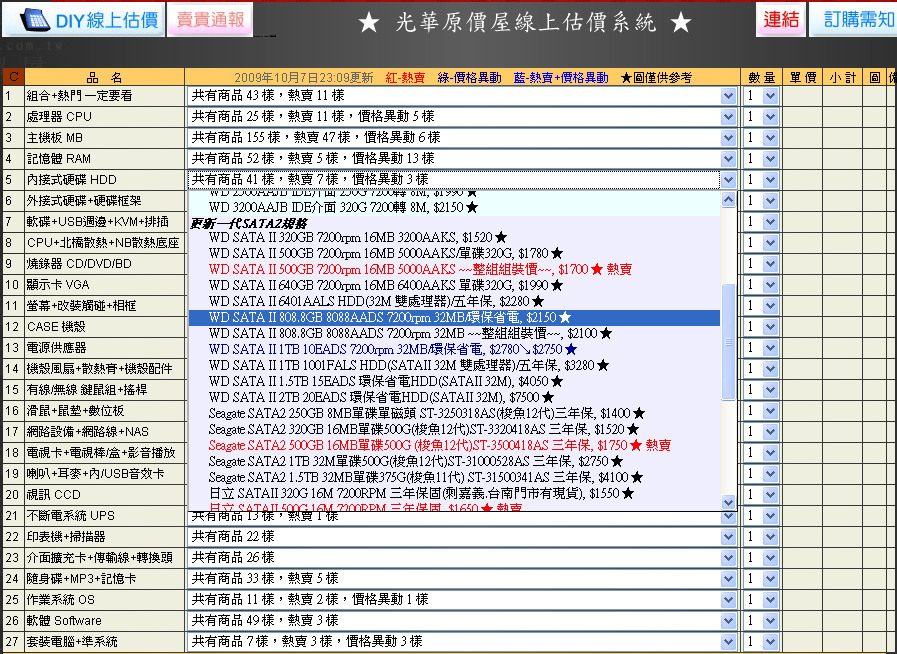
Task: Open quantity dropdown for 處理器 CPU row
Action: (770, 117)
